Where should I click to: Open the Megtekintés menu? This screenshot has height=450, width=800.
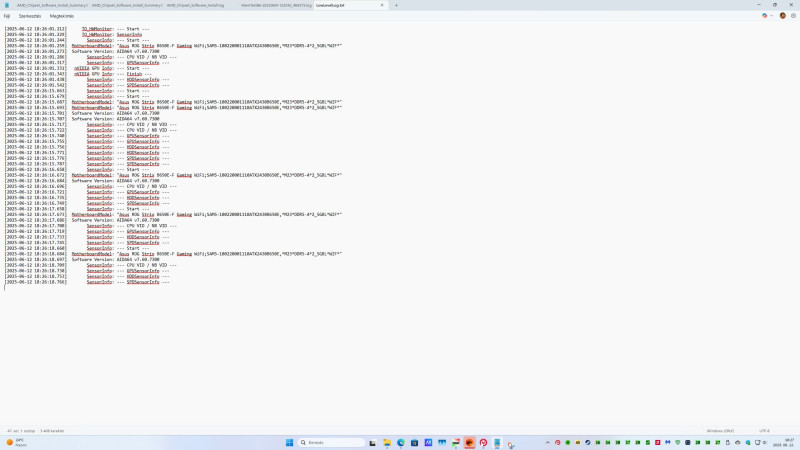tap(61, 16)
